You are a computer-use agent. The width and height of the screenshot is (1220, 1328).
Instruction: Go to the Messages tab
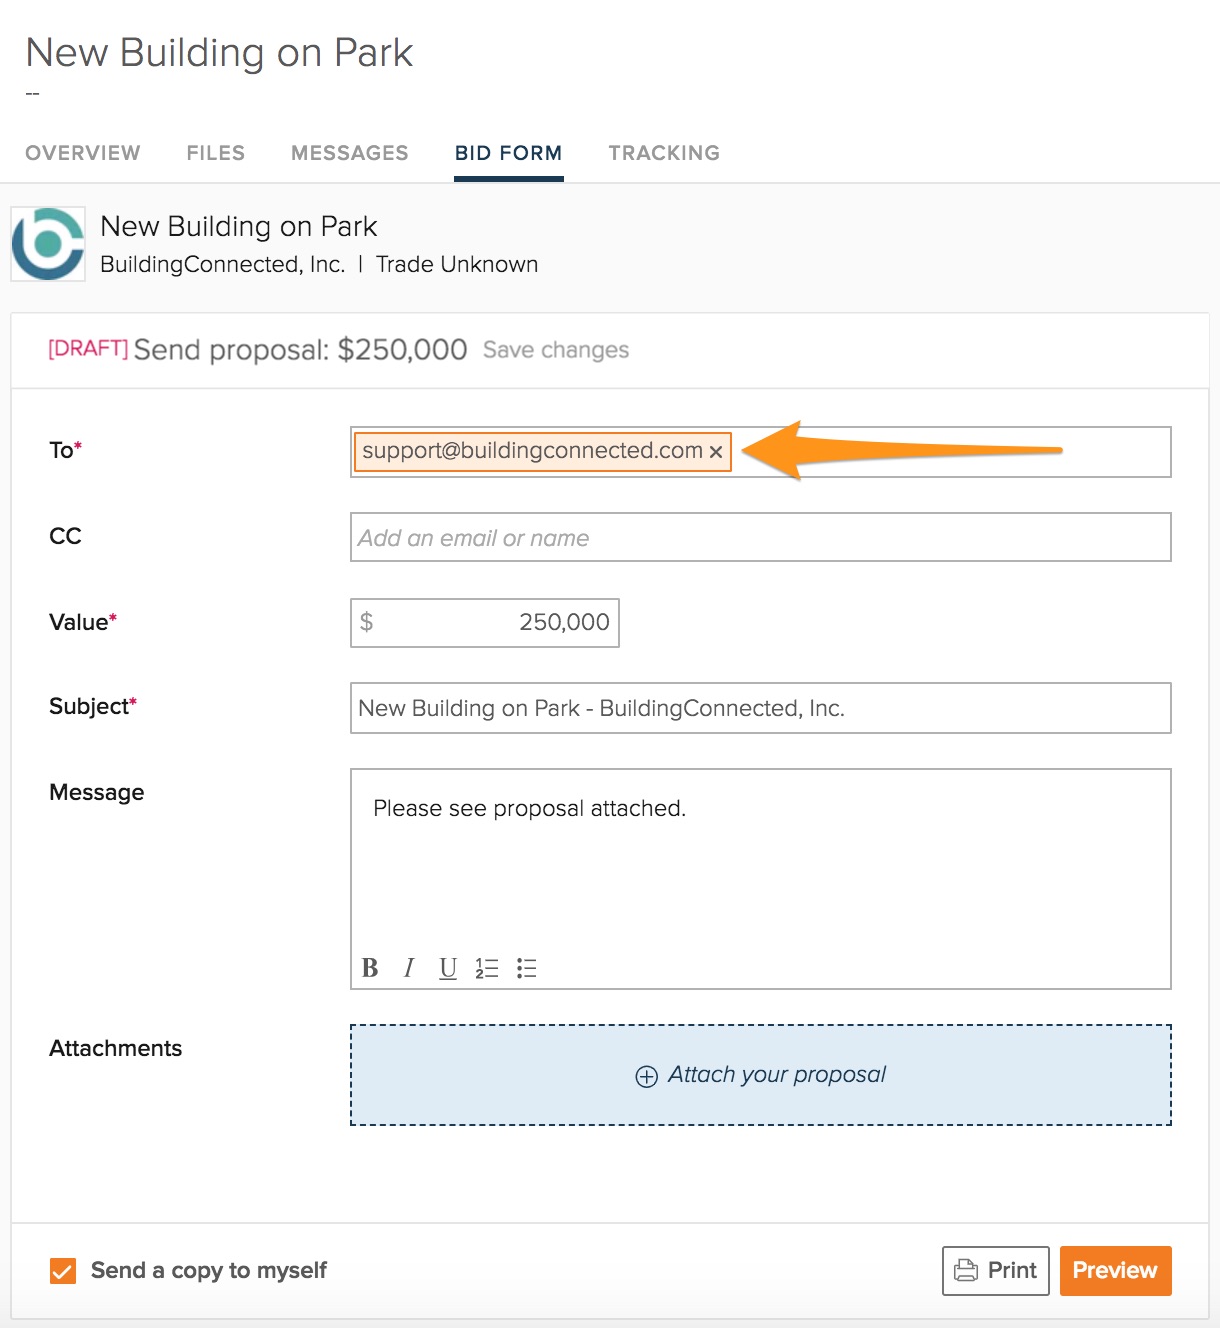pos(350,153)
